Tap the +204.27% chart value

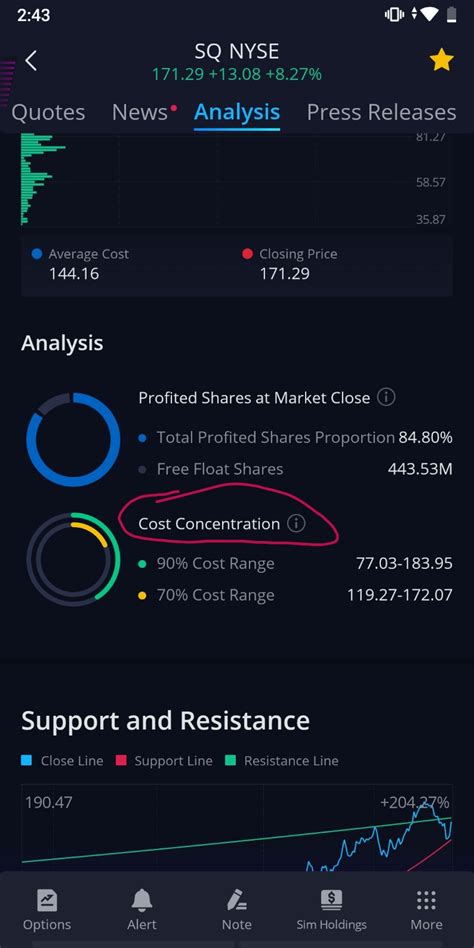pos(415,803)
